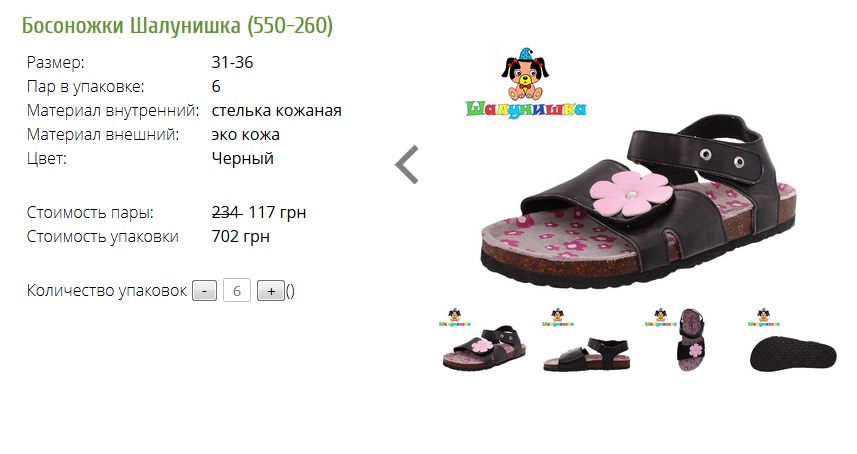Click the color value Черный
The height and width of the screenshot is (454, 857).
pos(243,158)
